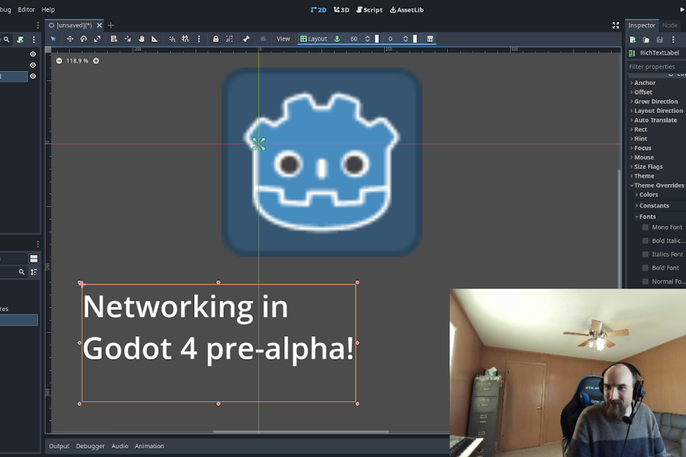Toggle visibility of selected third scene node
The height and width of the screenshot is (457, 686).
click(x=33, y=76)
